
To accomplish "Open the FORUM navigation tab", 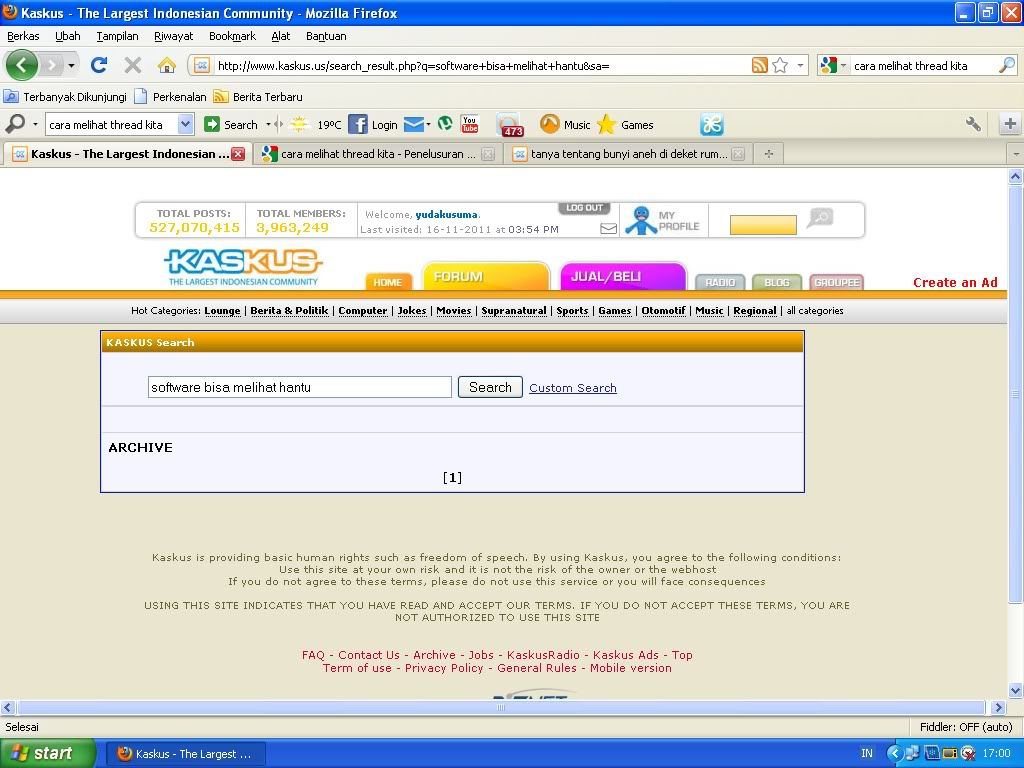I will tap(486, 276).
